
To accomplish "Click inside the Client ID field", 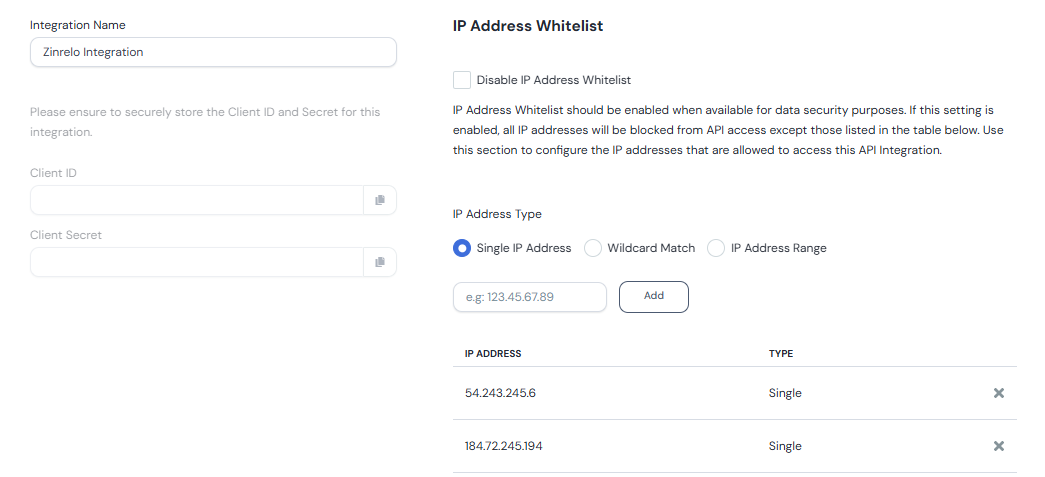I will 197,200.
